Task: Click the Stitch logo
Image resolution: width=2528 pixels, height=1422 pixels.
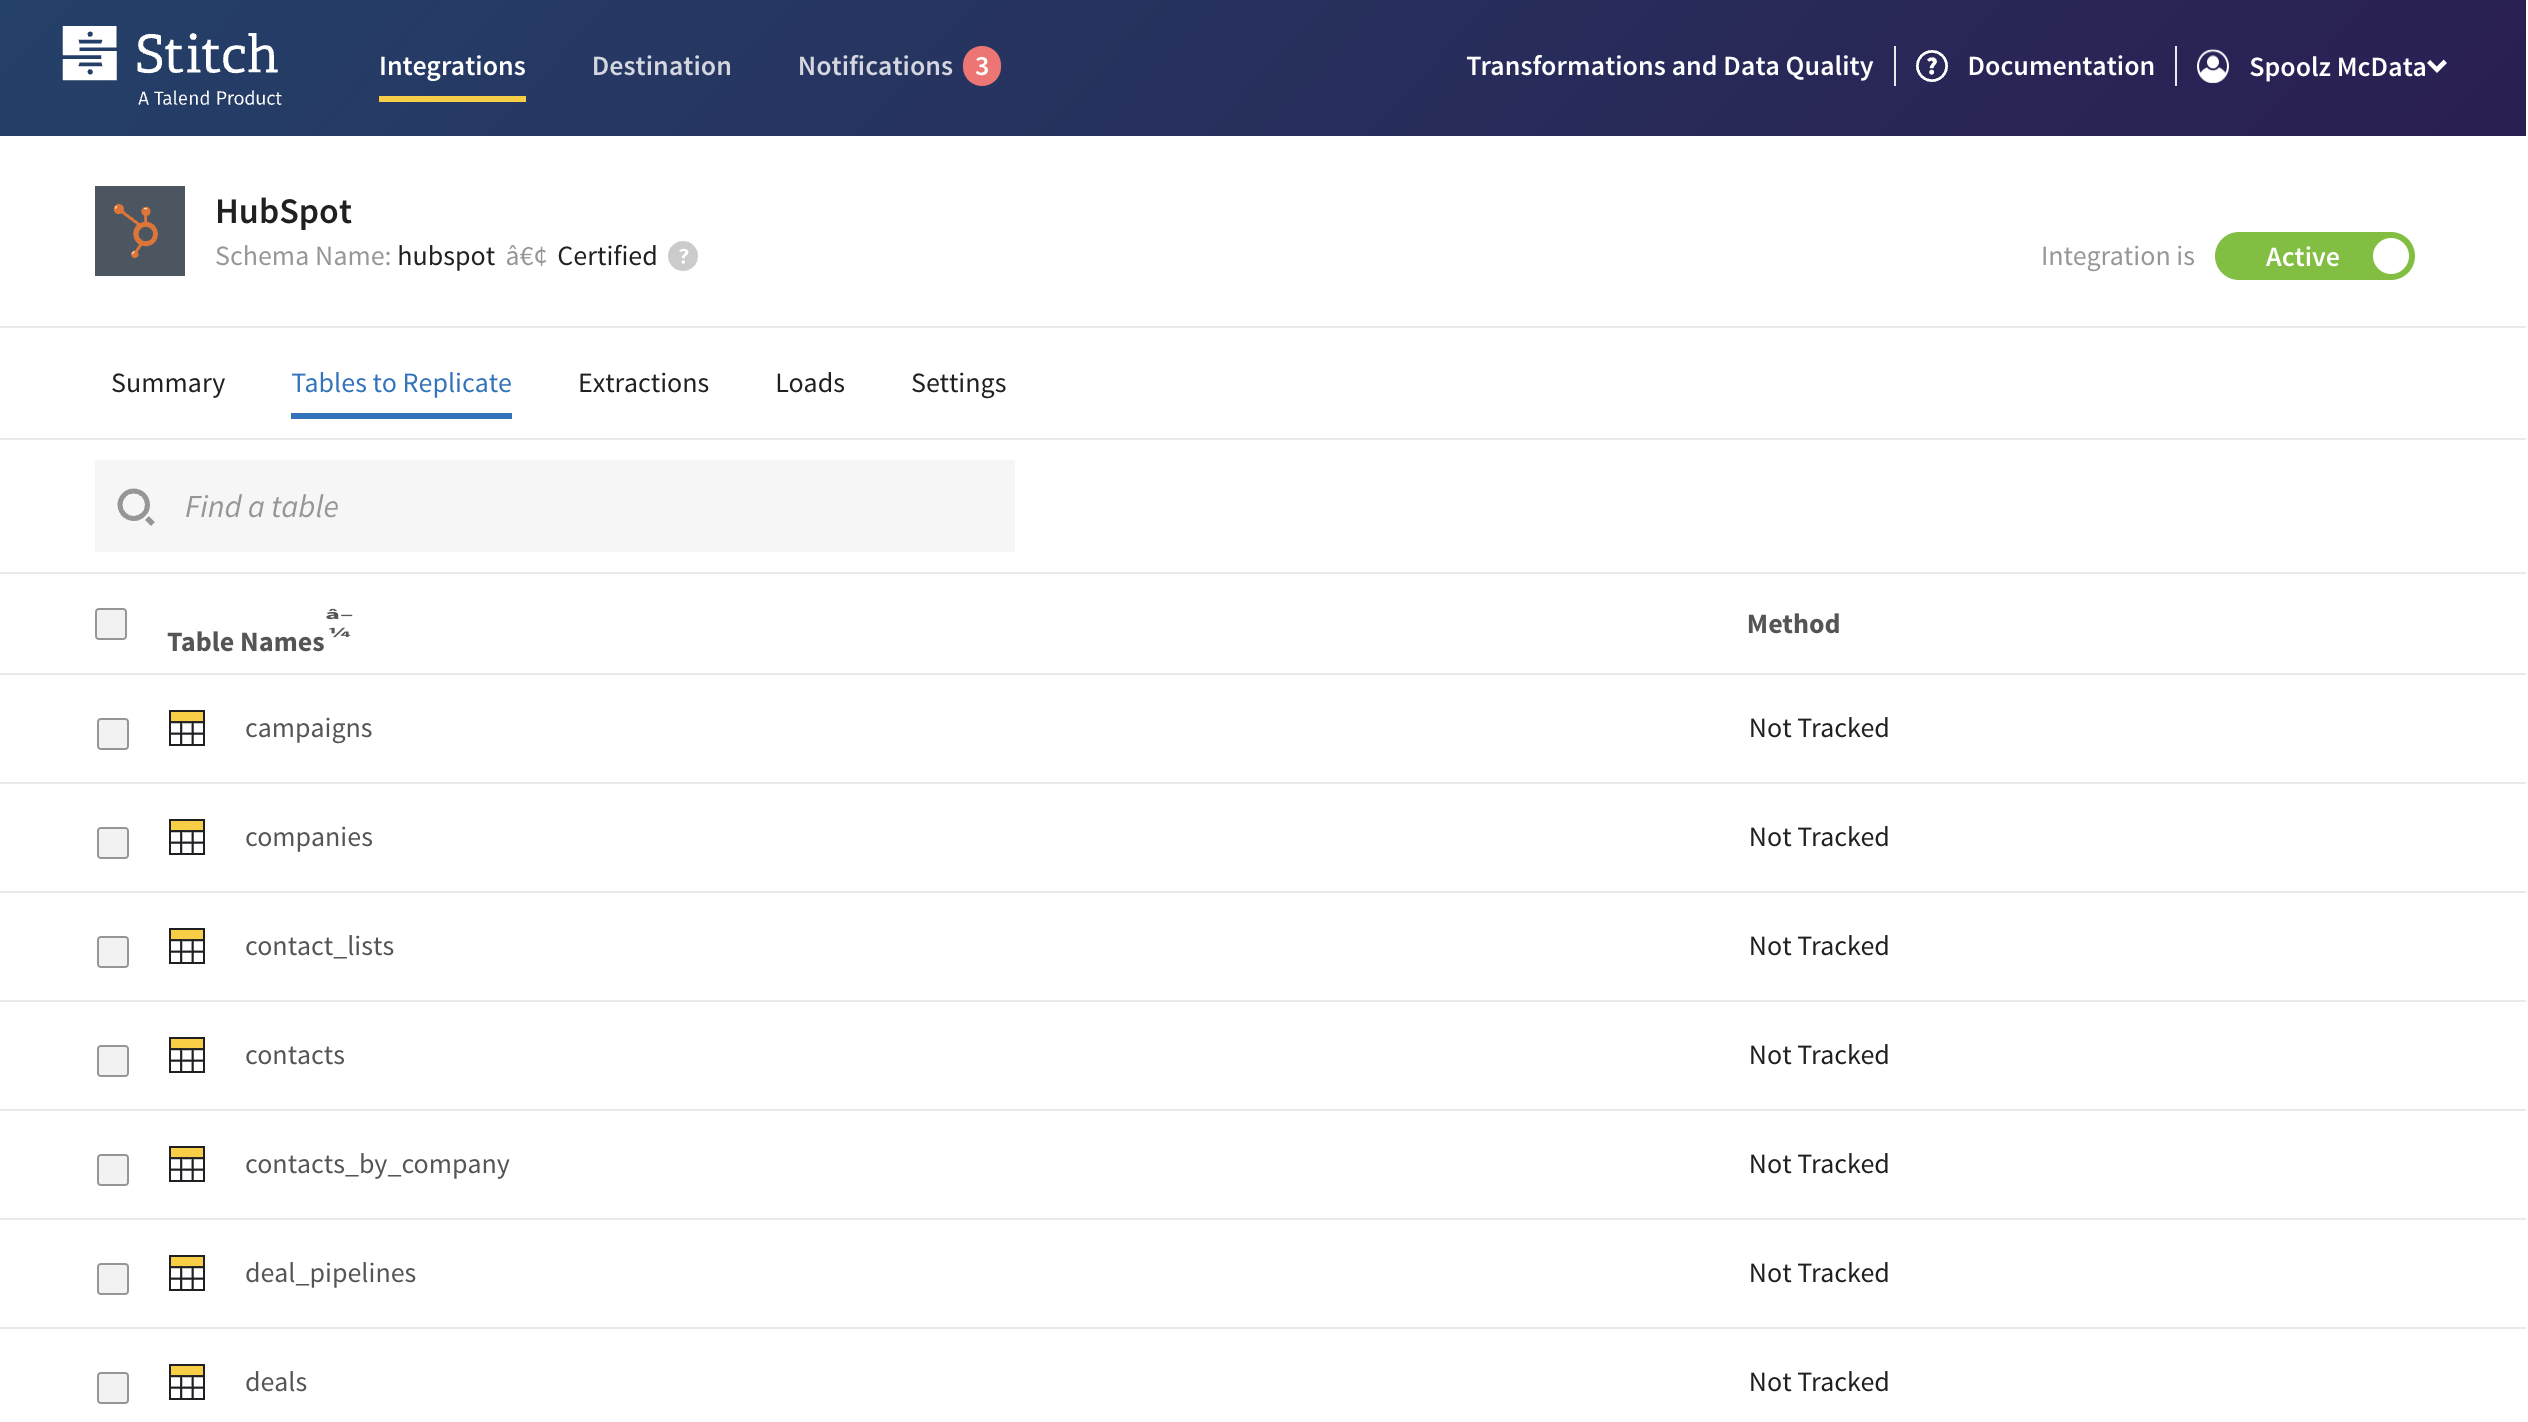Action: tap(170, 63)
